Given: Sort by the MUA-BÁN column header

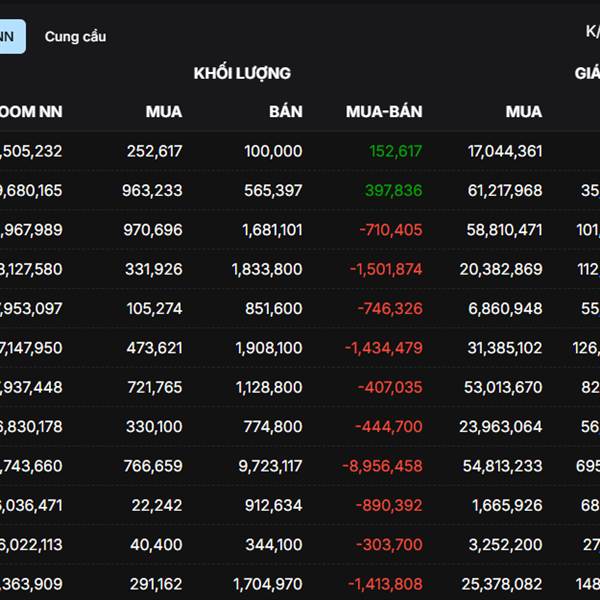Looking at the screenshot, I should [x=384, y=112].
